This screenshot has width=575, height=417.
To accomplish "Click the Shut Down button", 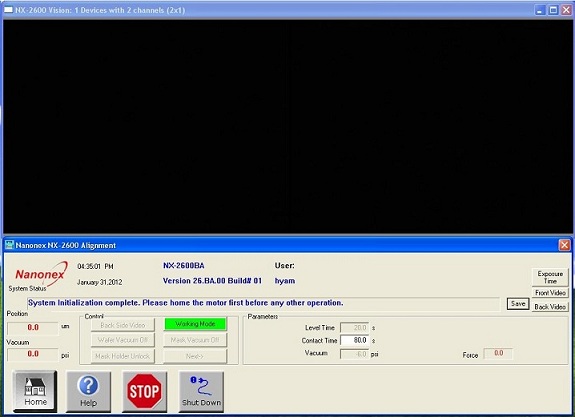I will click(x=201, y=392).
